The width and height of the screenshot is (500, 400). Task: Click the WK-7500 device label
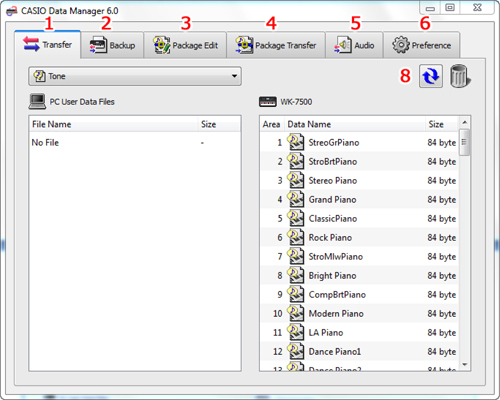[x=296, y=102]
